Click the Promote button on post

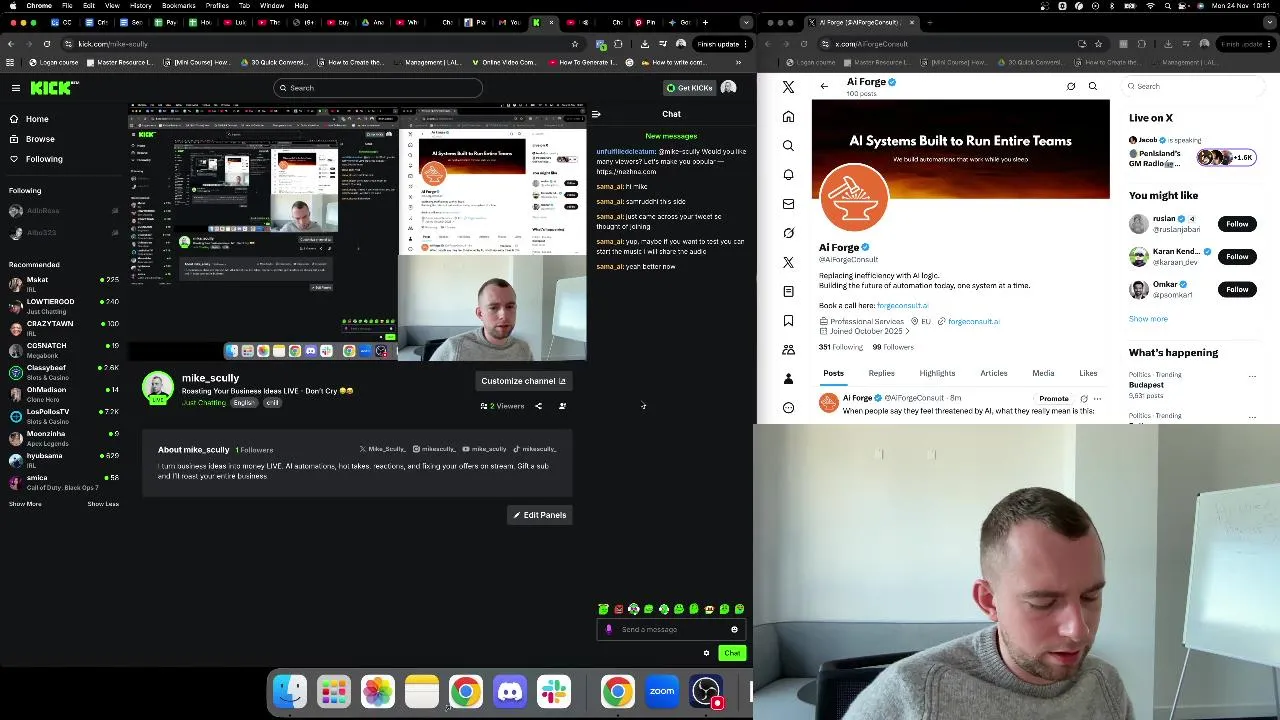coord(1053,399)
